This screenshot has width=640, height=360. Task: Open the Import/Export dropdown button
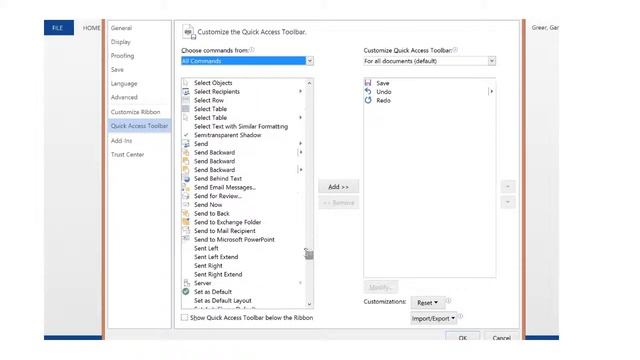click(x=433, y=318)
